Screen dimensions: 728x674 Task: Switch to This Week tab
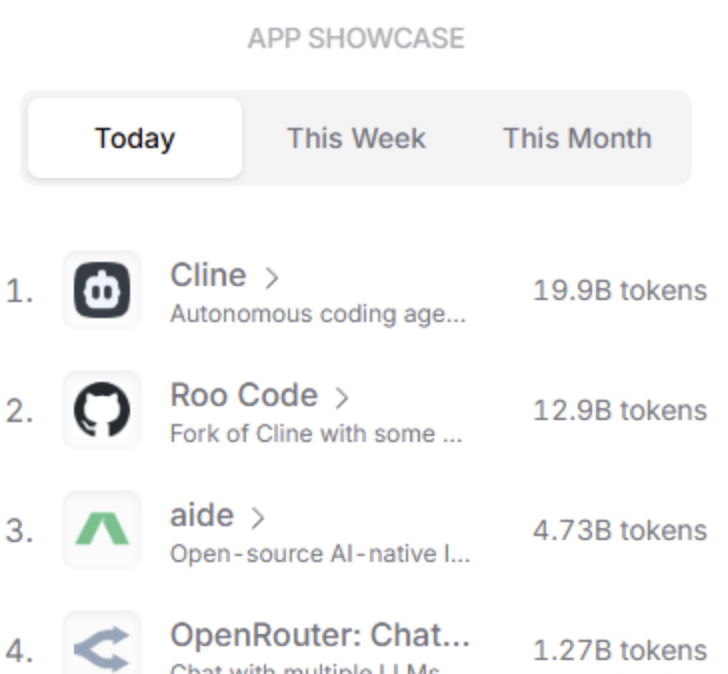pos(356,138)
